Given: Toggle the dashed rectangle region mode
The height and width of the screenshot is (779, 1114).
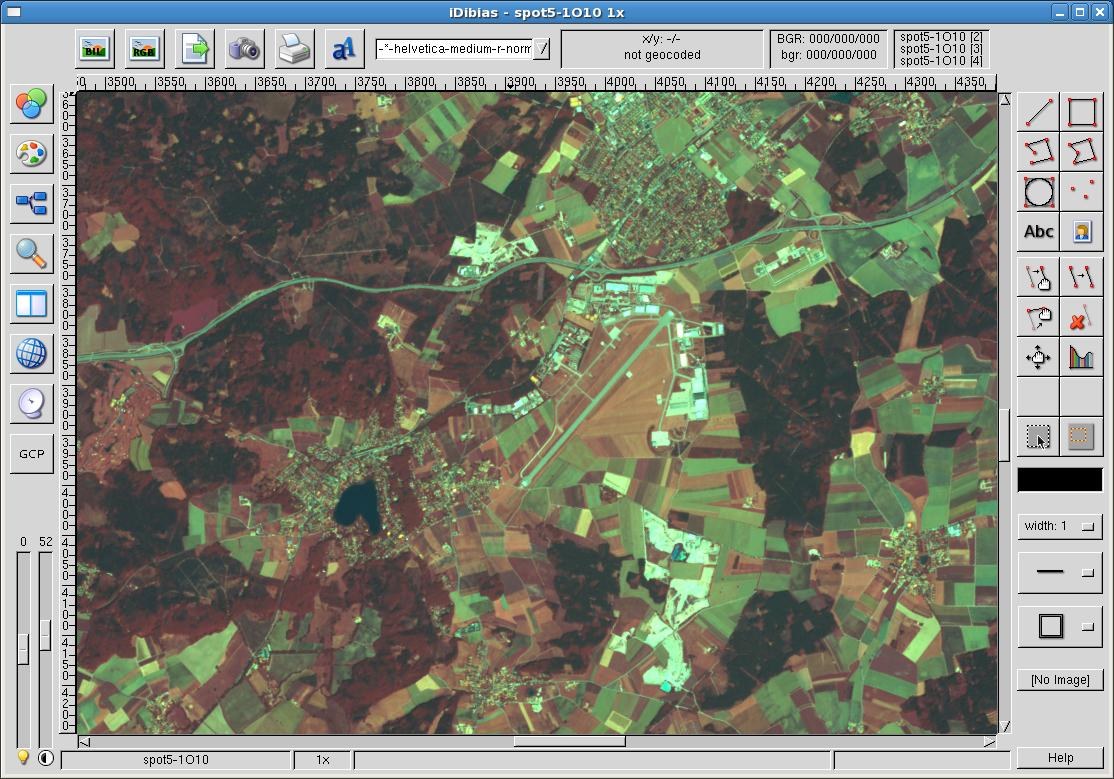Looking at the screenshot, I should point(1079,437).
